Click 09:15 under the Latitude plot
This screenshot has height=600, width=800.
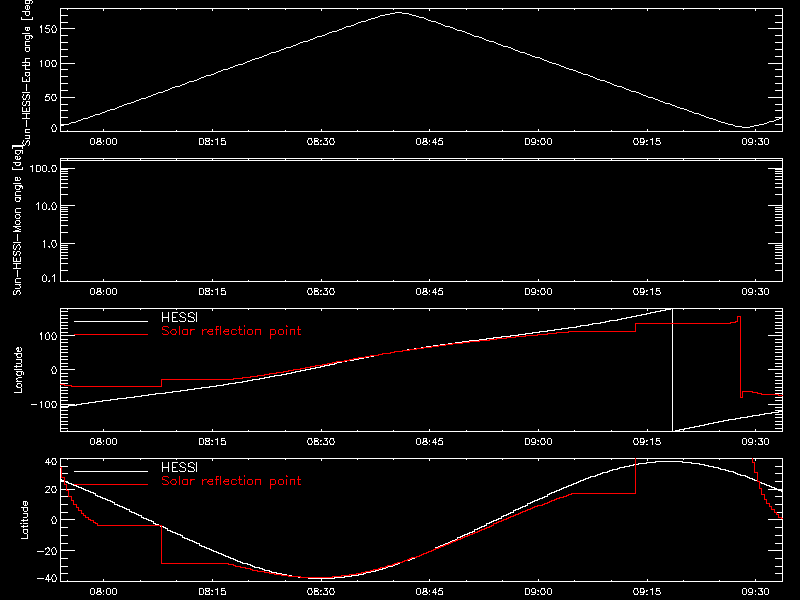(647, 592)
